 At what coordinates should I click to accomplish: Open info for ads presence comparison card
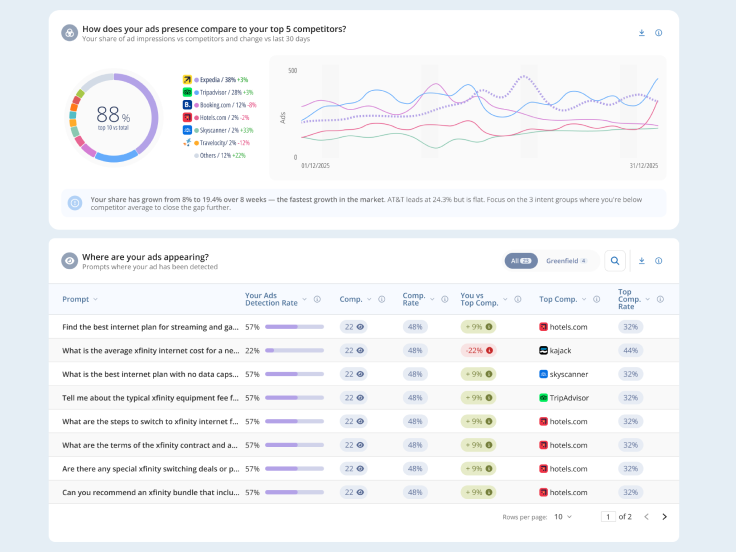[x=659, y=33]
